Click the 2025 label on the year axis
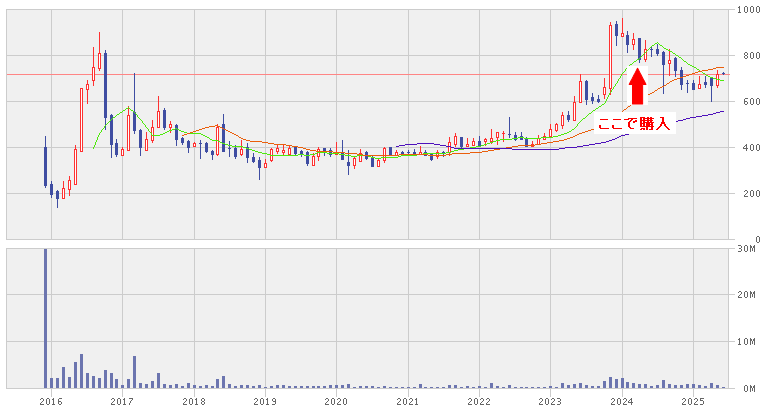 tap(693, 402)
